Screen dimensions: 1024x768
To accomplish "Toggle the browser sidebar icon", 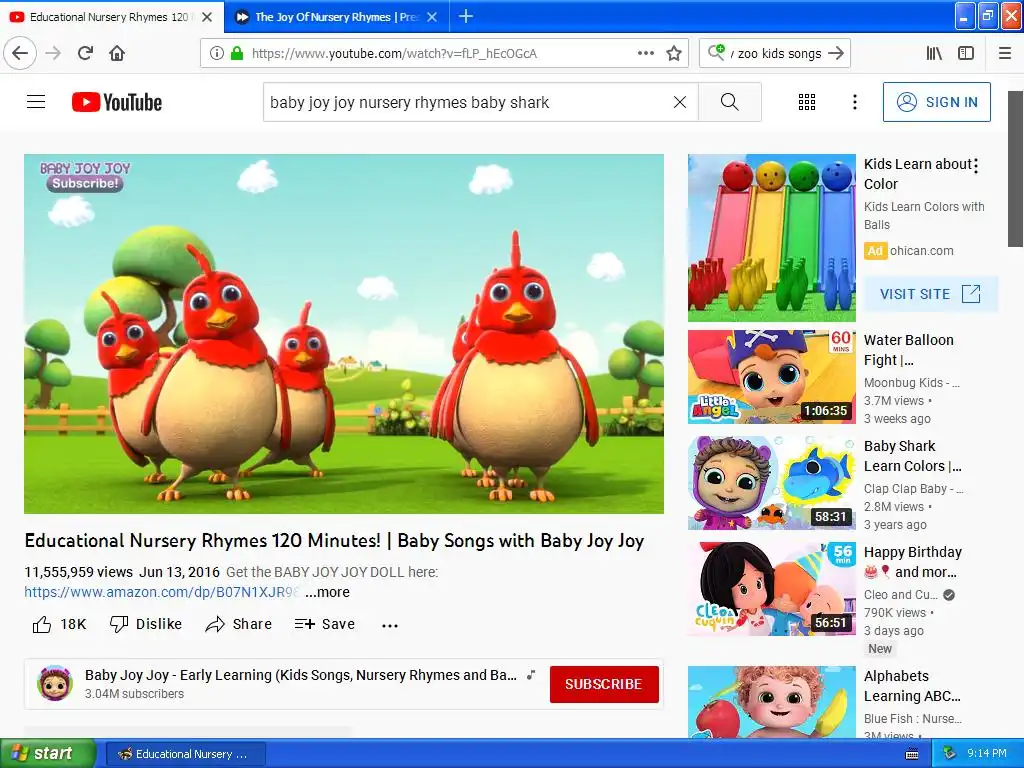I will click(966, 53).
